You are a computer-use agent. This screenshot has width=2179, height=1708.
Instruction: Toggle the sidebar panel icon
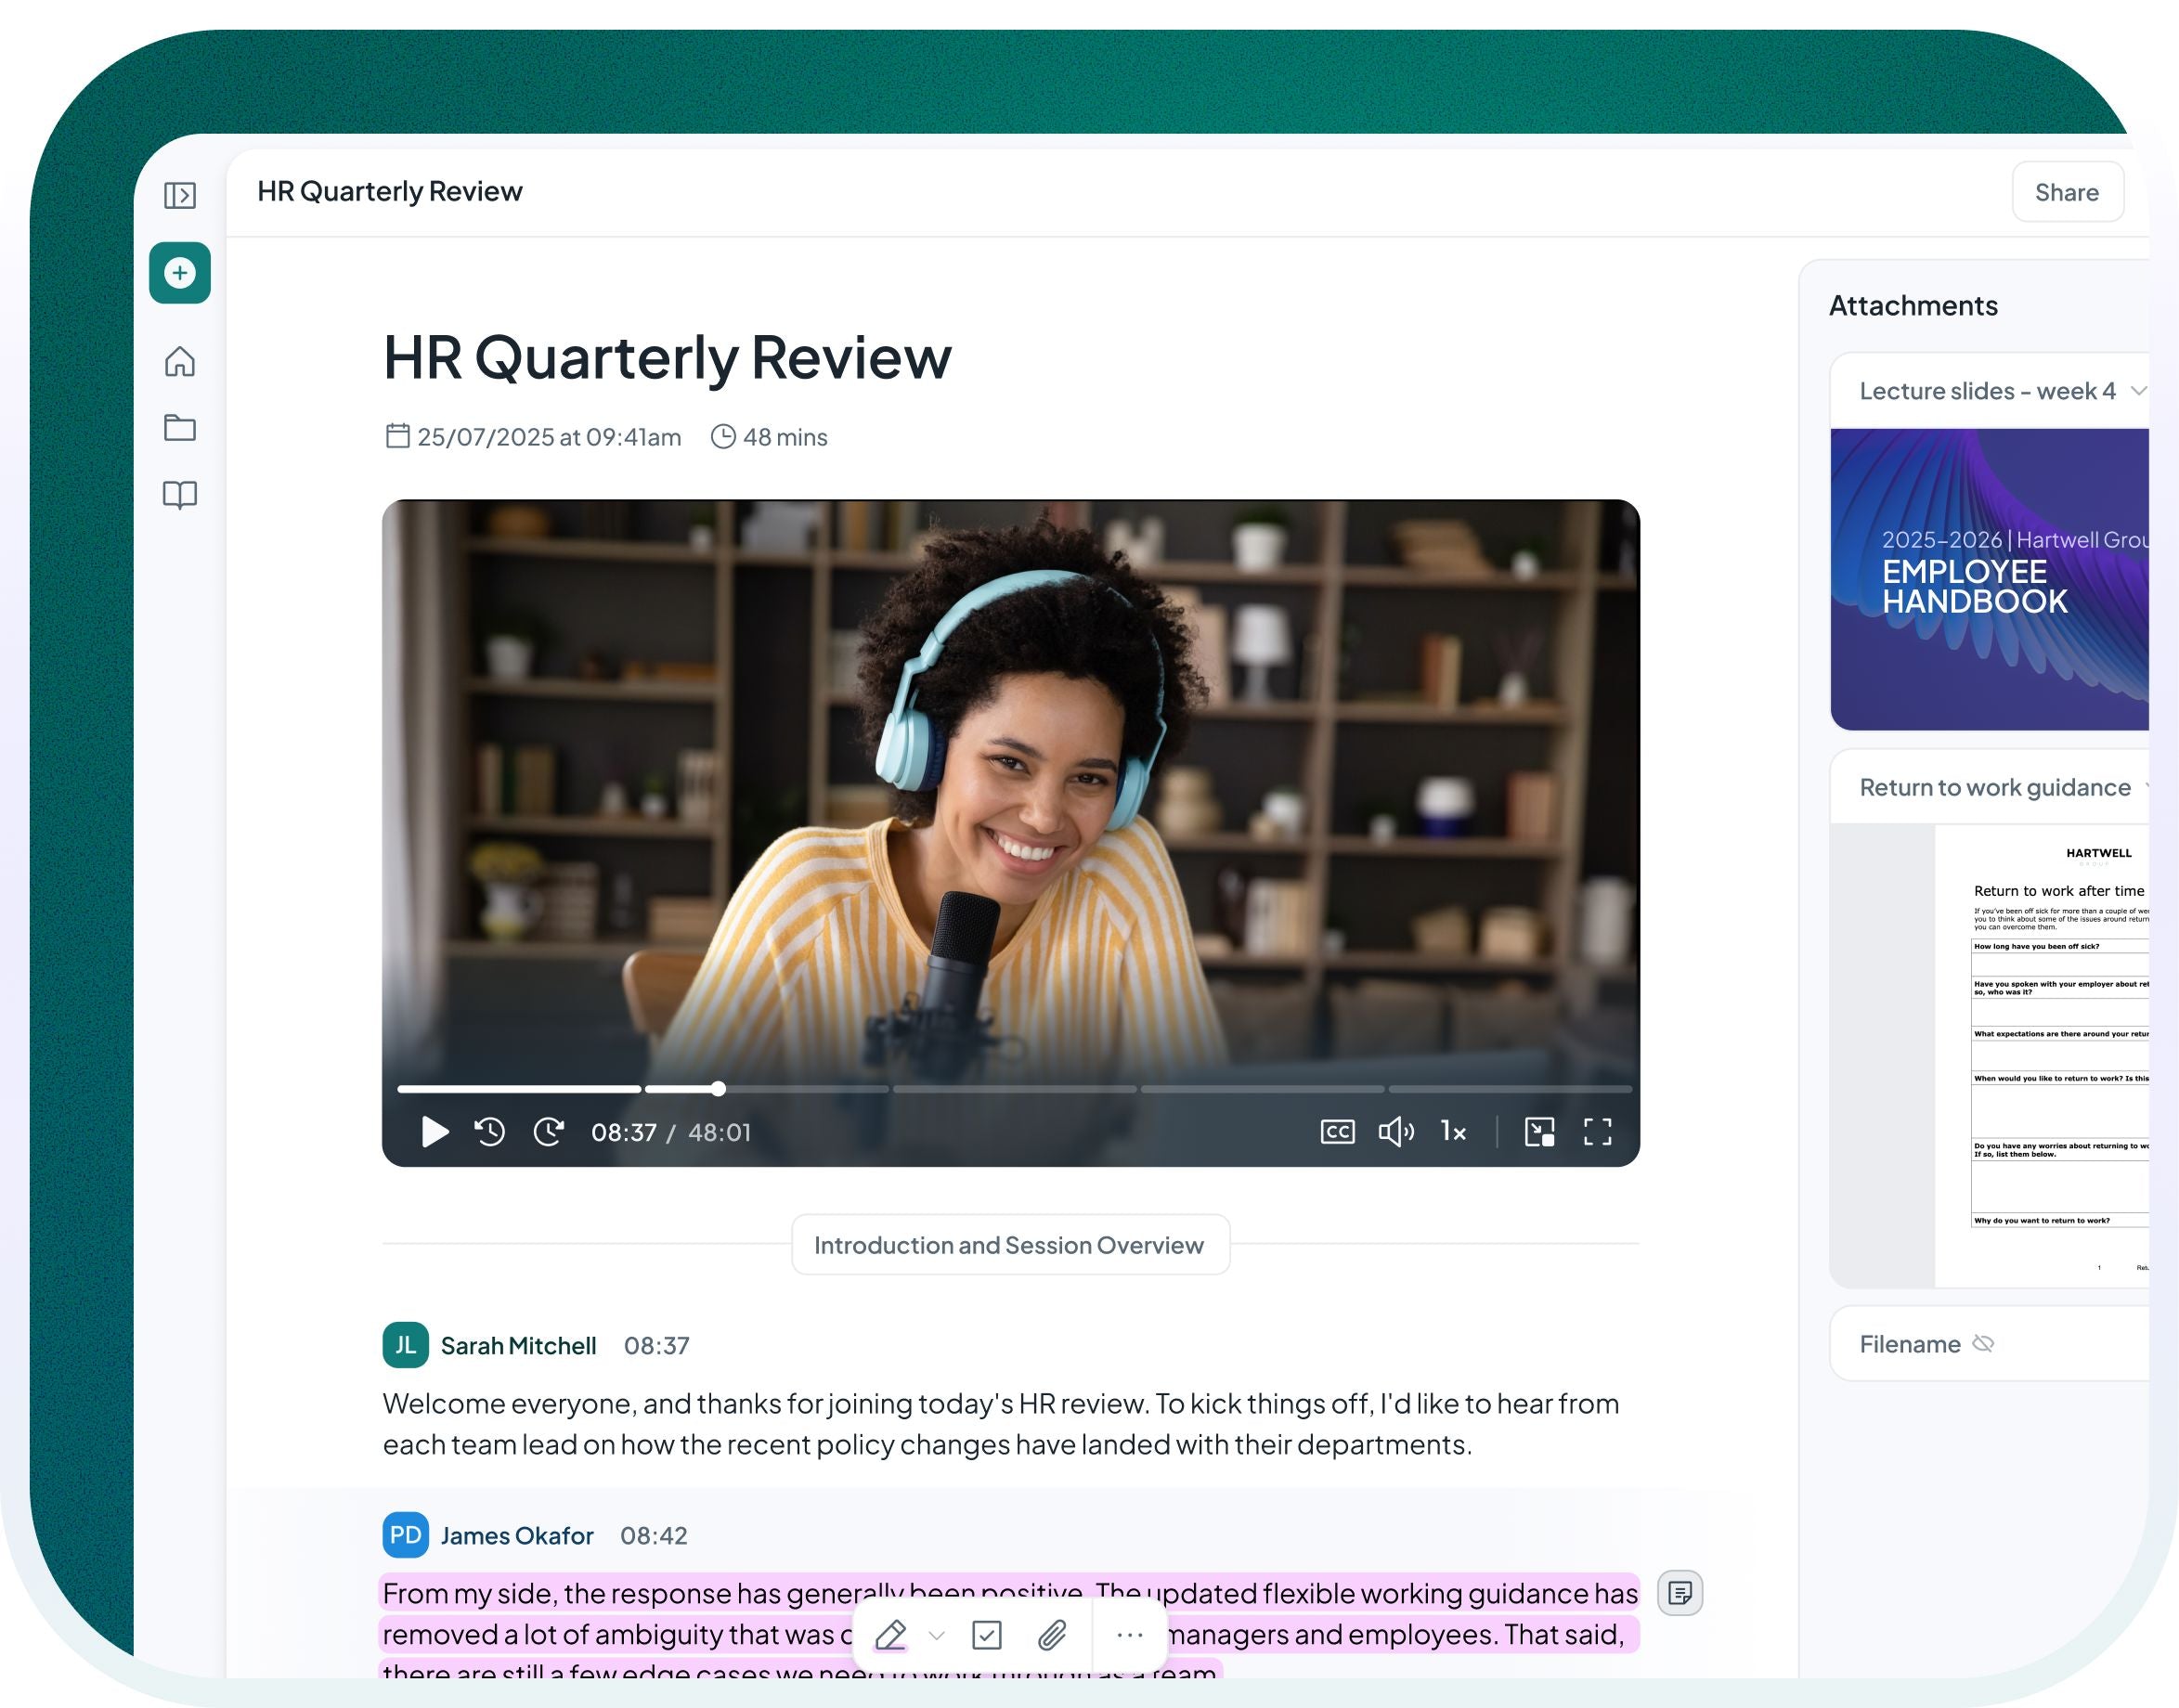tap(180, 195)
